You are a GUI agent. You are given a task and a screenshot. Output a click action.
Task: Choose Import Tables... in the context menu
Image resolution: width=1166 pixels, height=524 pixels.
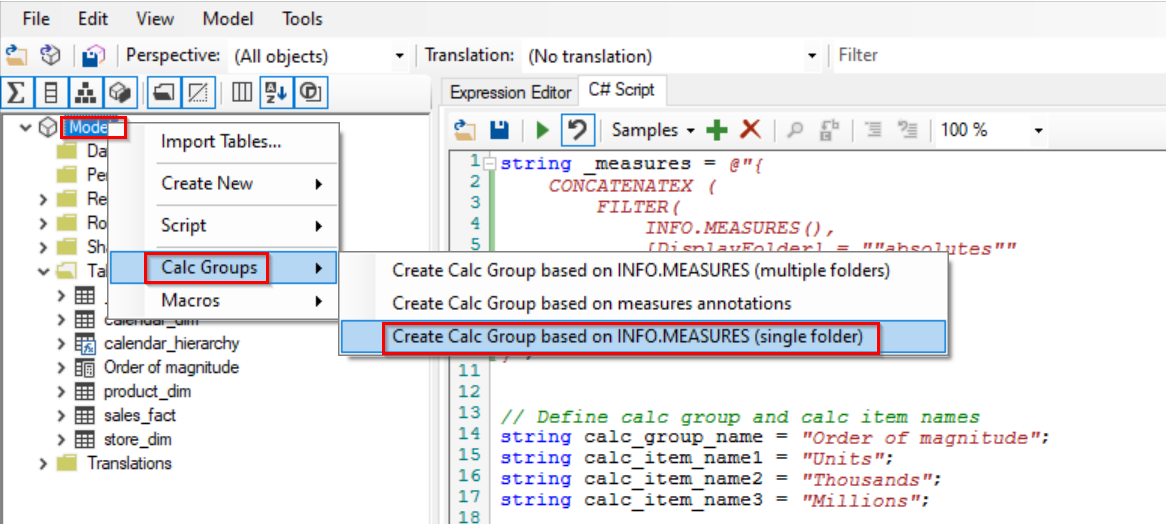223,142
